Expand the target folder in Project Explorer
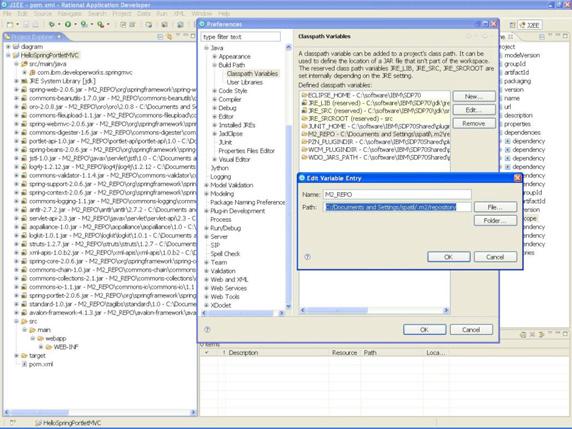572x429 pixels. point(16,355)
